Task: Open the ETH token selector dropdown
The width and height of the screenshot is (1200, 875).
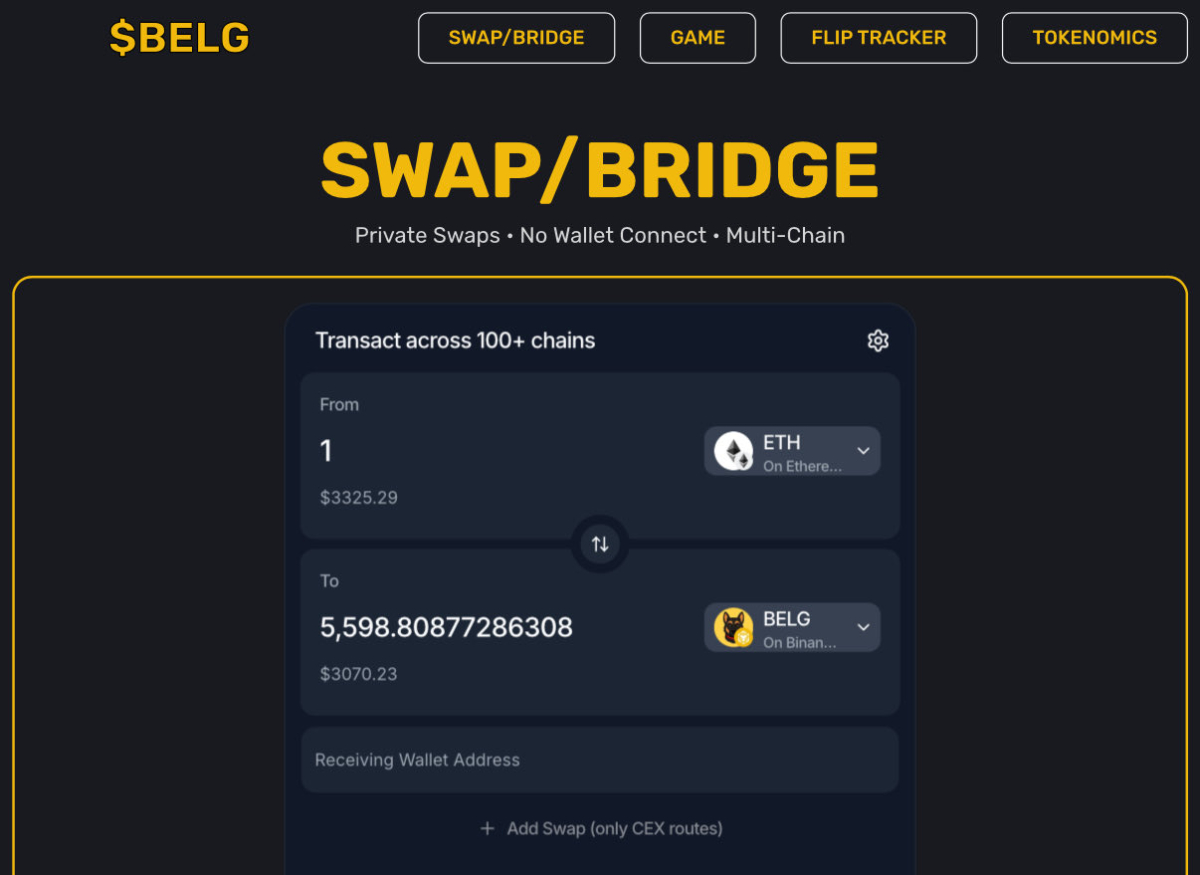Action: tap(792, 451)
